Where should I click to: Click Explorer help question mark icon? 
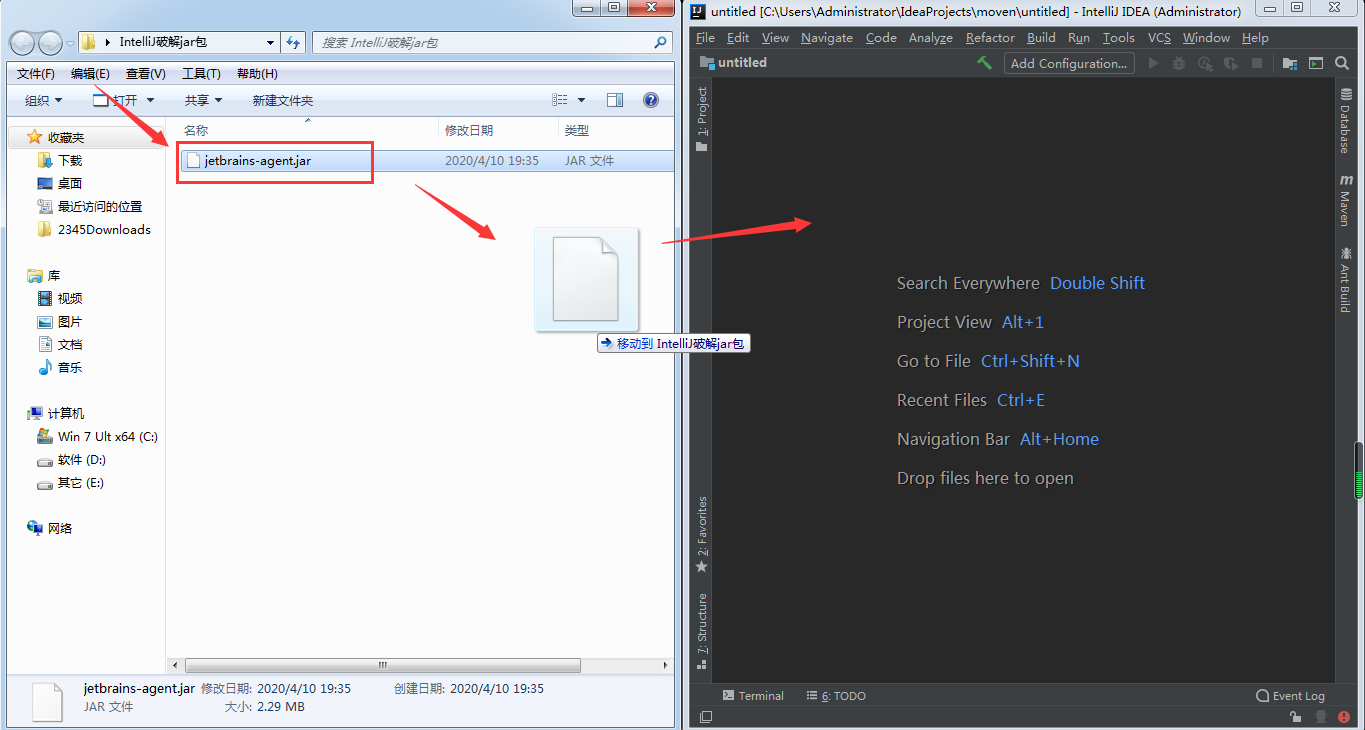point(651,100)
